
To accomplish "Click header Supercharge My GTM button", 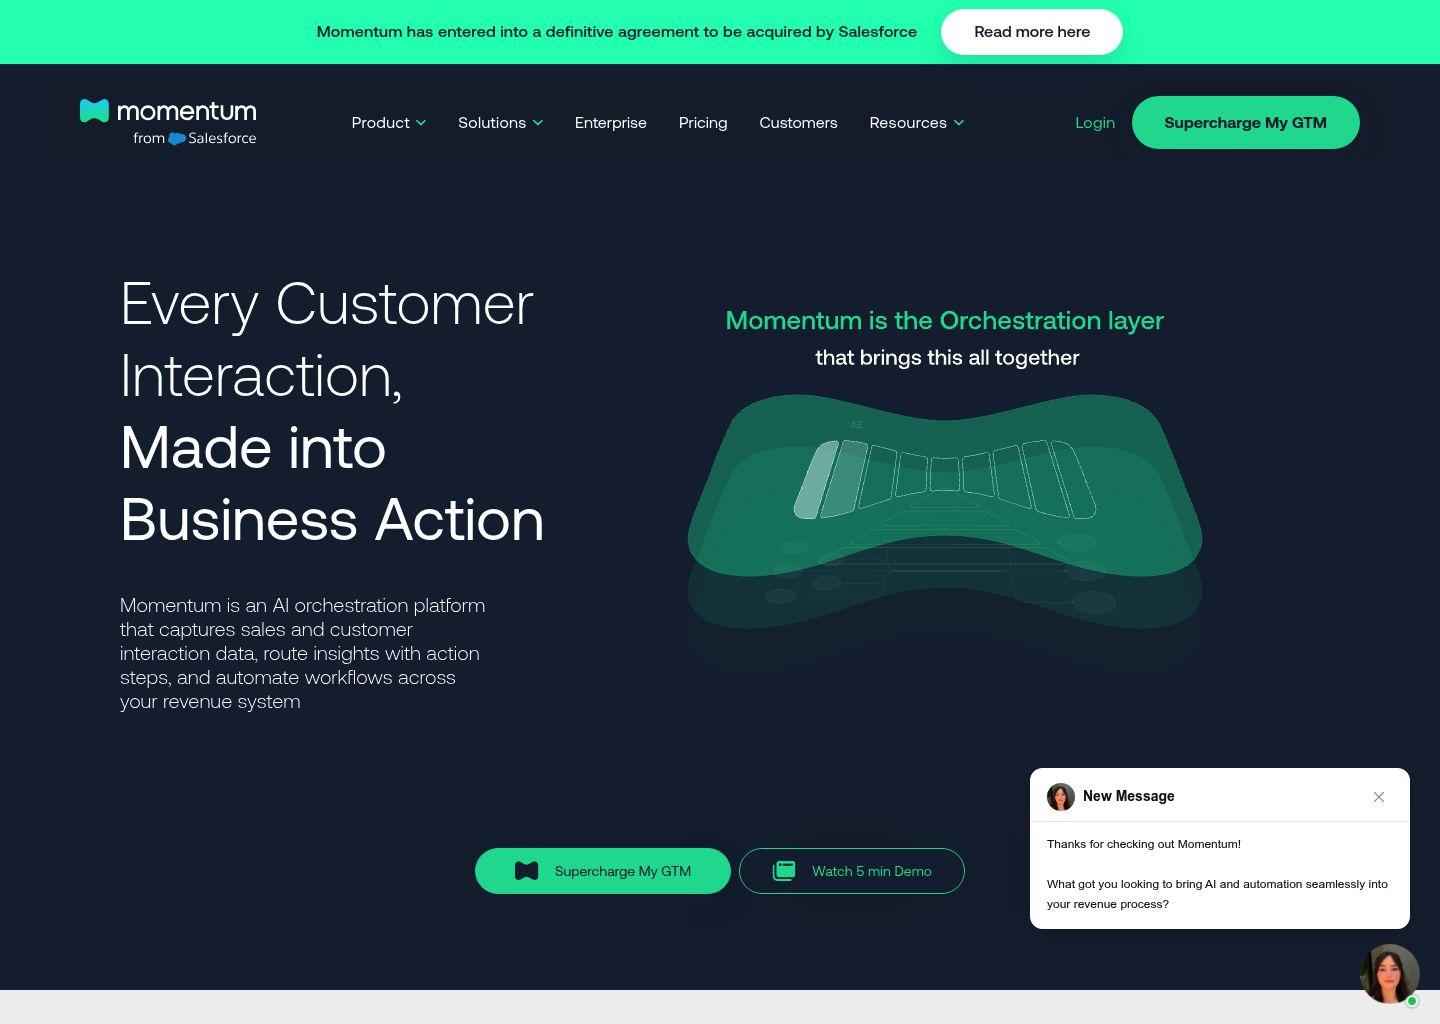I will pyautogui.click(x=1246, y=123).
